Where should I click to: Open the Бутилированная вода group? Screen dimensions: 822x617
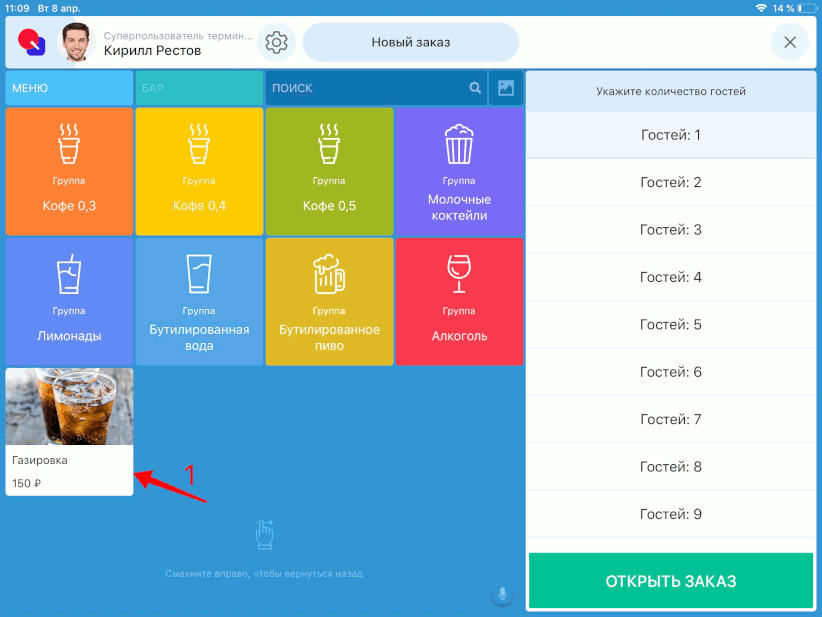pyautogui.click(x=199, y=301)
